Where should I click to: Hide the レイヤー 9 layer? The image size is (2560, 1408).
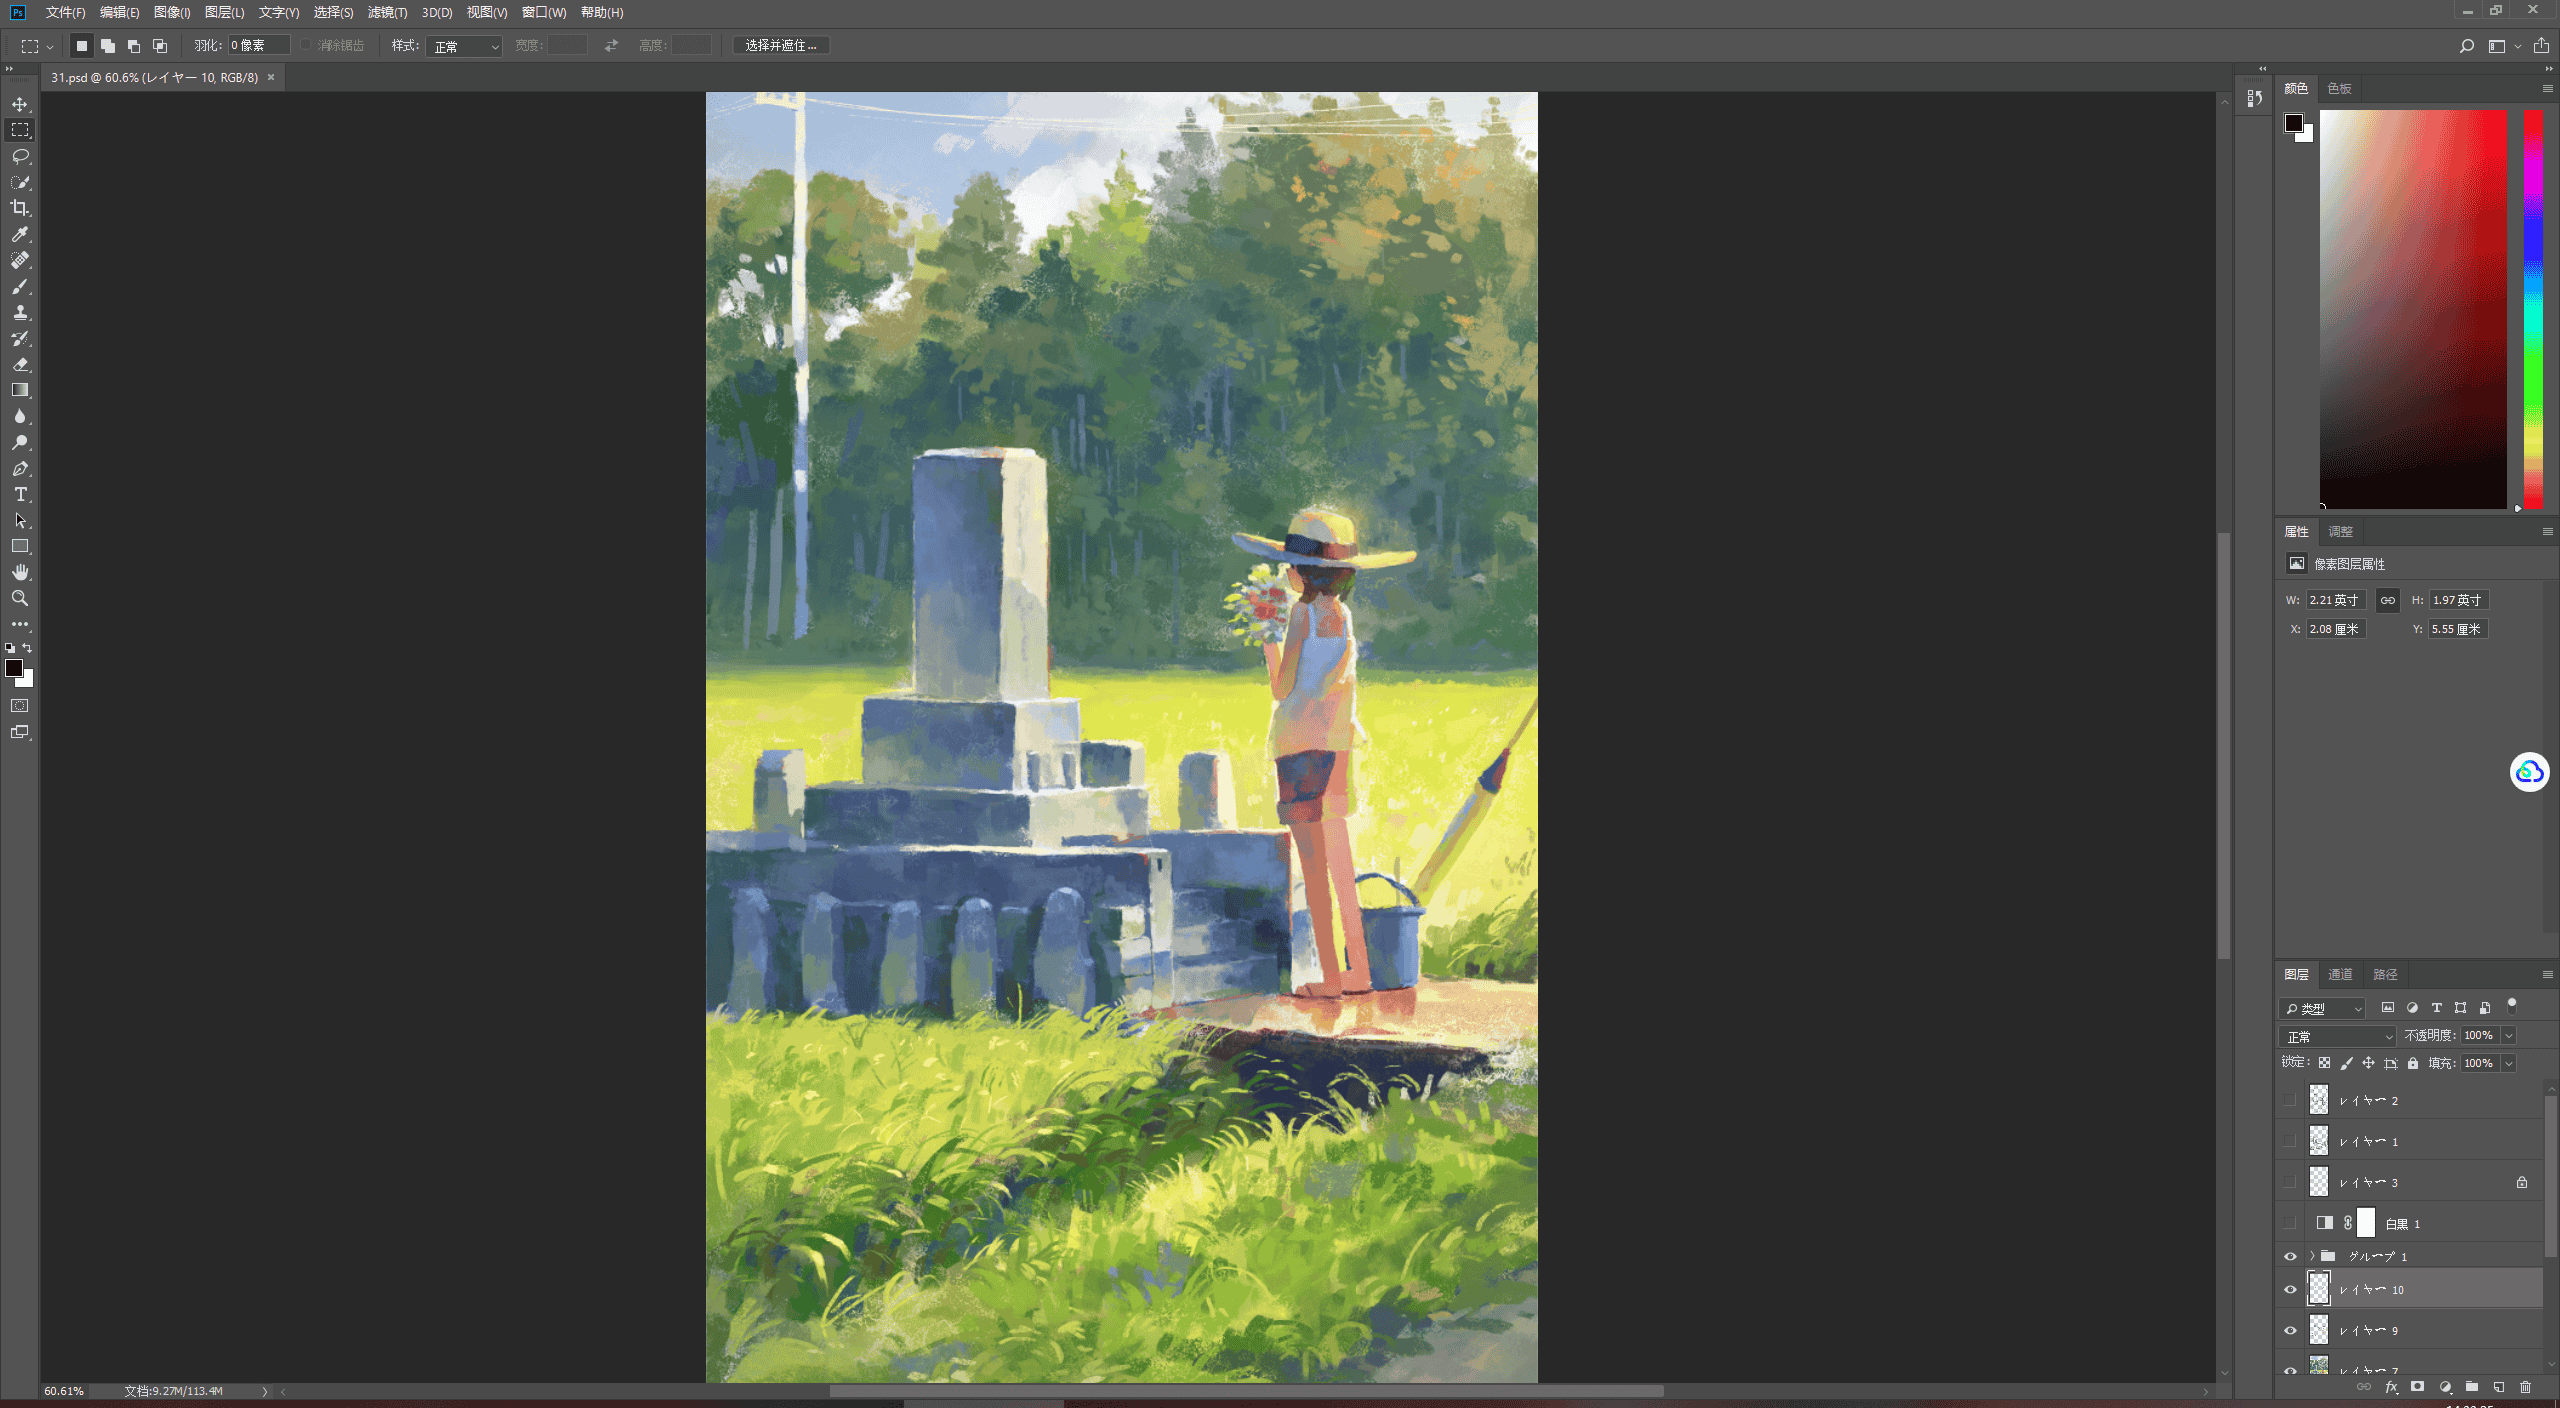pos(2290,1330)
